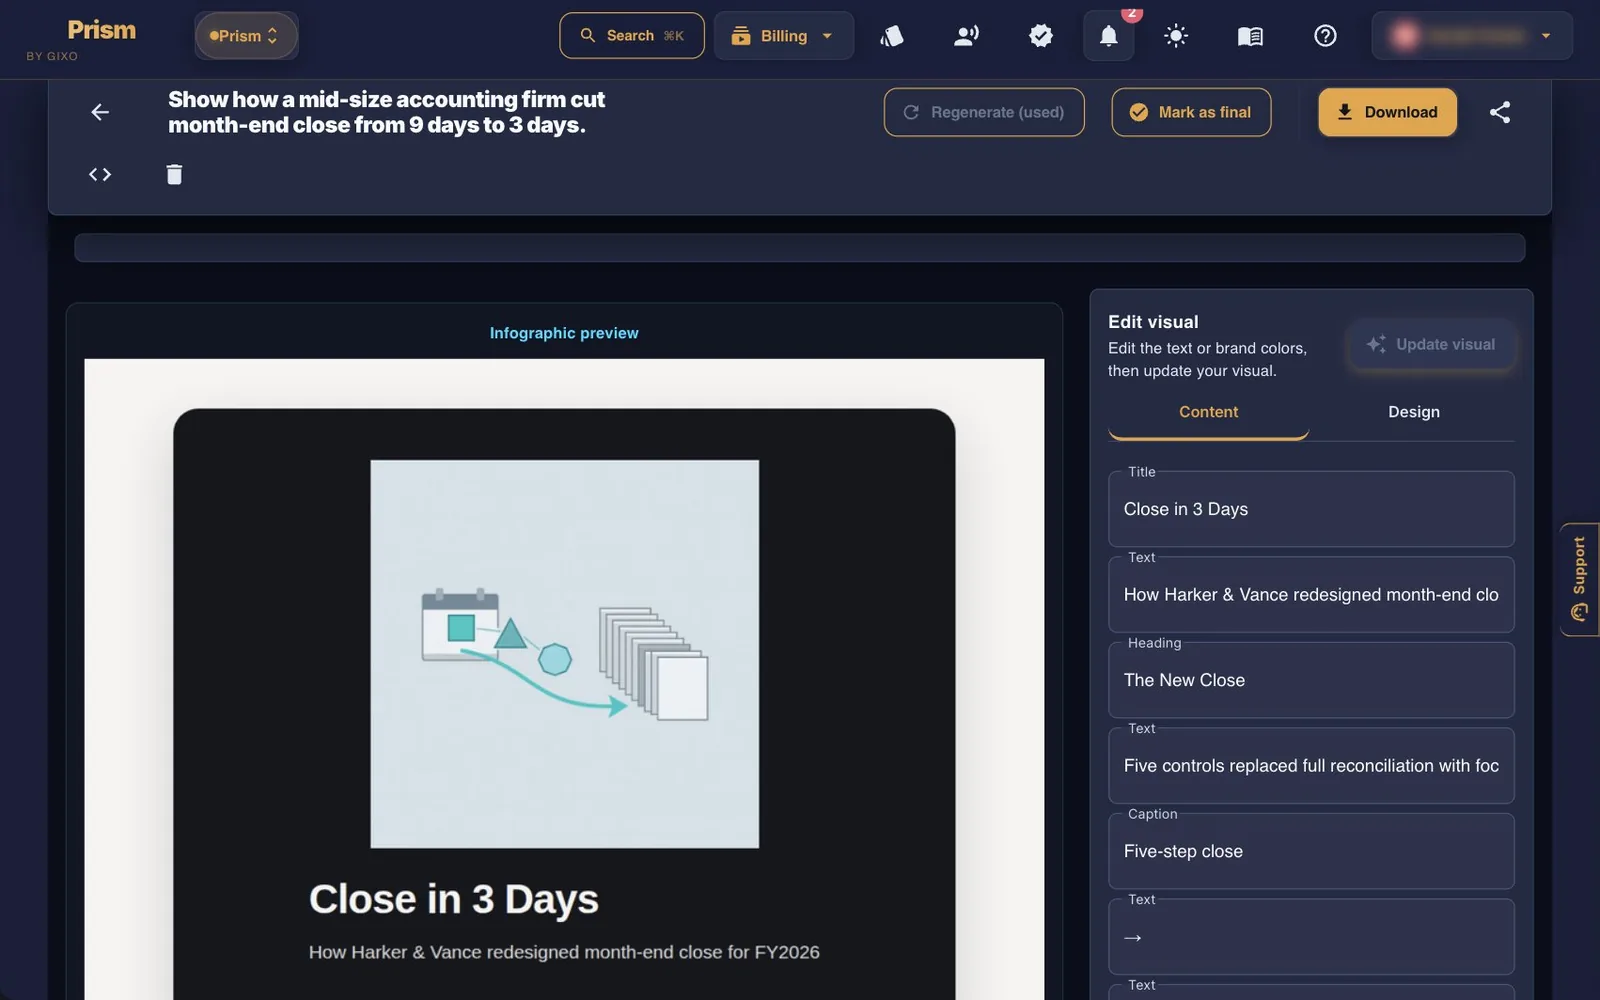Click the infographic illustration thumbnail

point(565,654)
